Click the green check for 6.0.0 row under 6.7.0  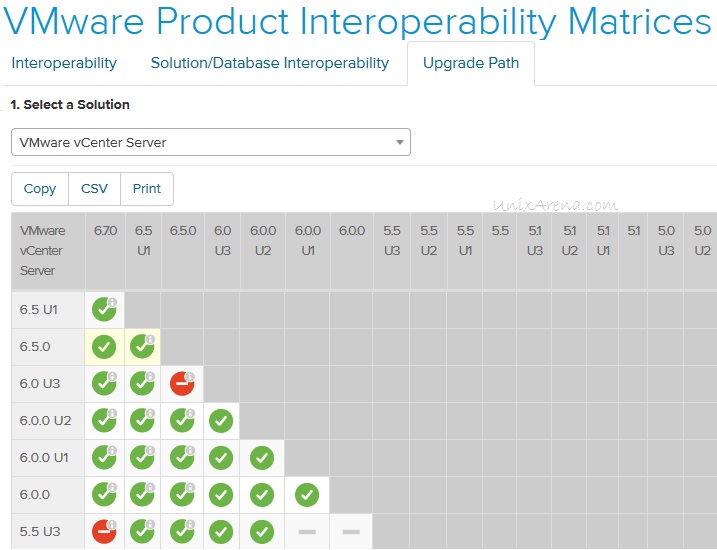tap(104, 495)
